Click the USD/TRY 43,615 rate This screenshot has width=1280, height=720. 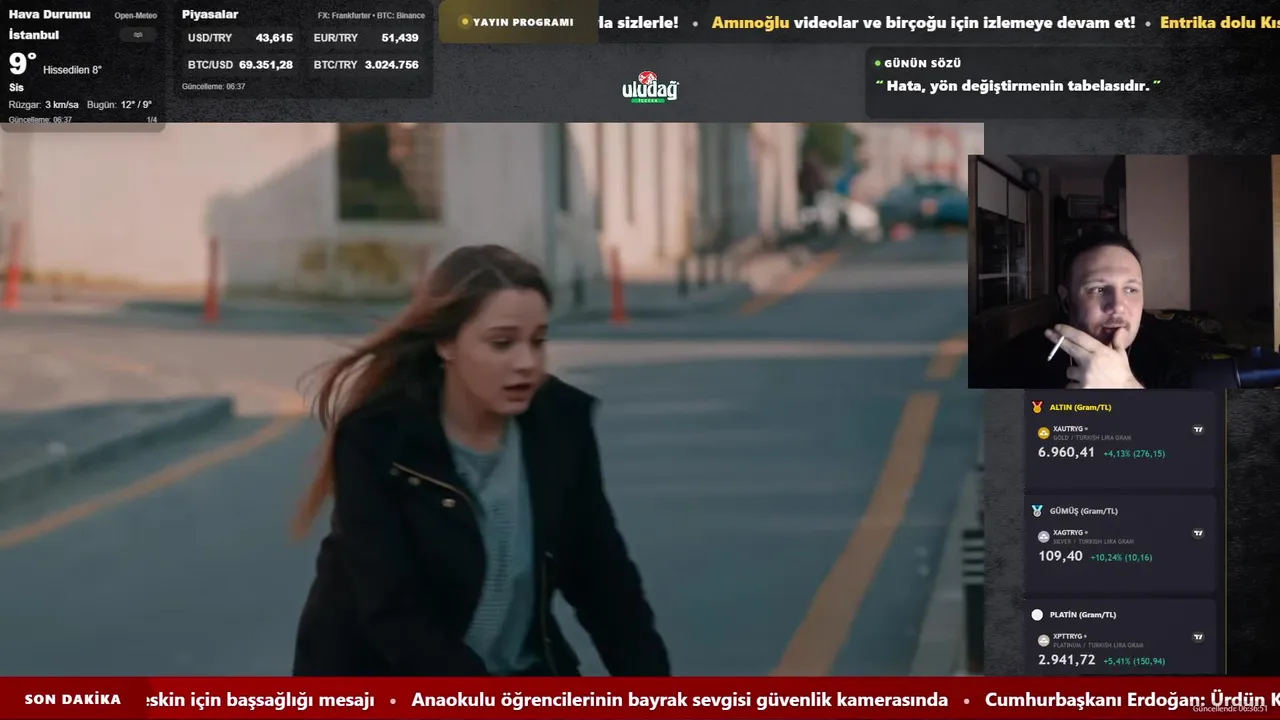click(240, 38)
